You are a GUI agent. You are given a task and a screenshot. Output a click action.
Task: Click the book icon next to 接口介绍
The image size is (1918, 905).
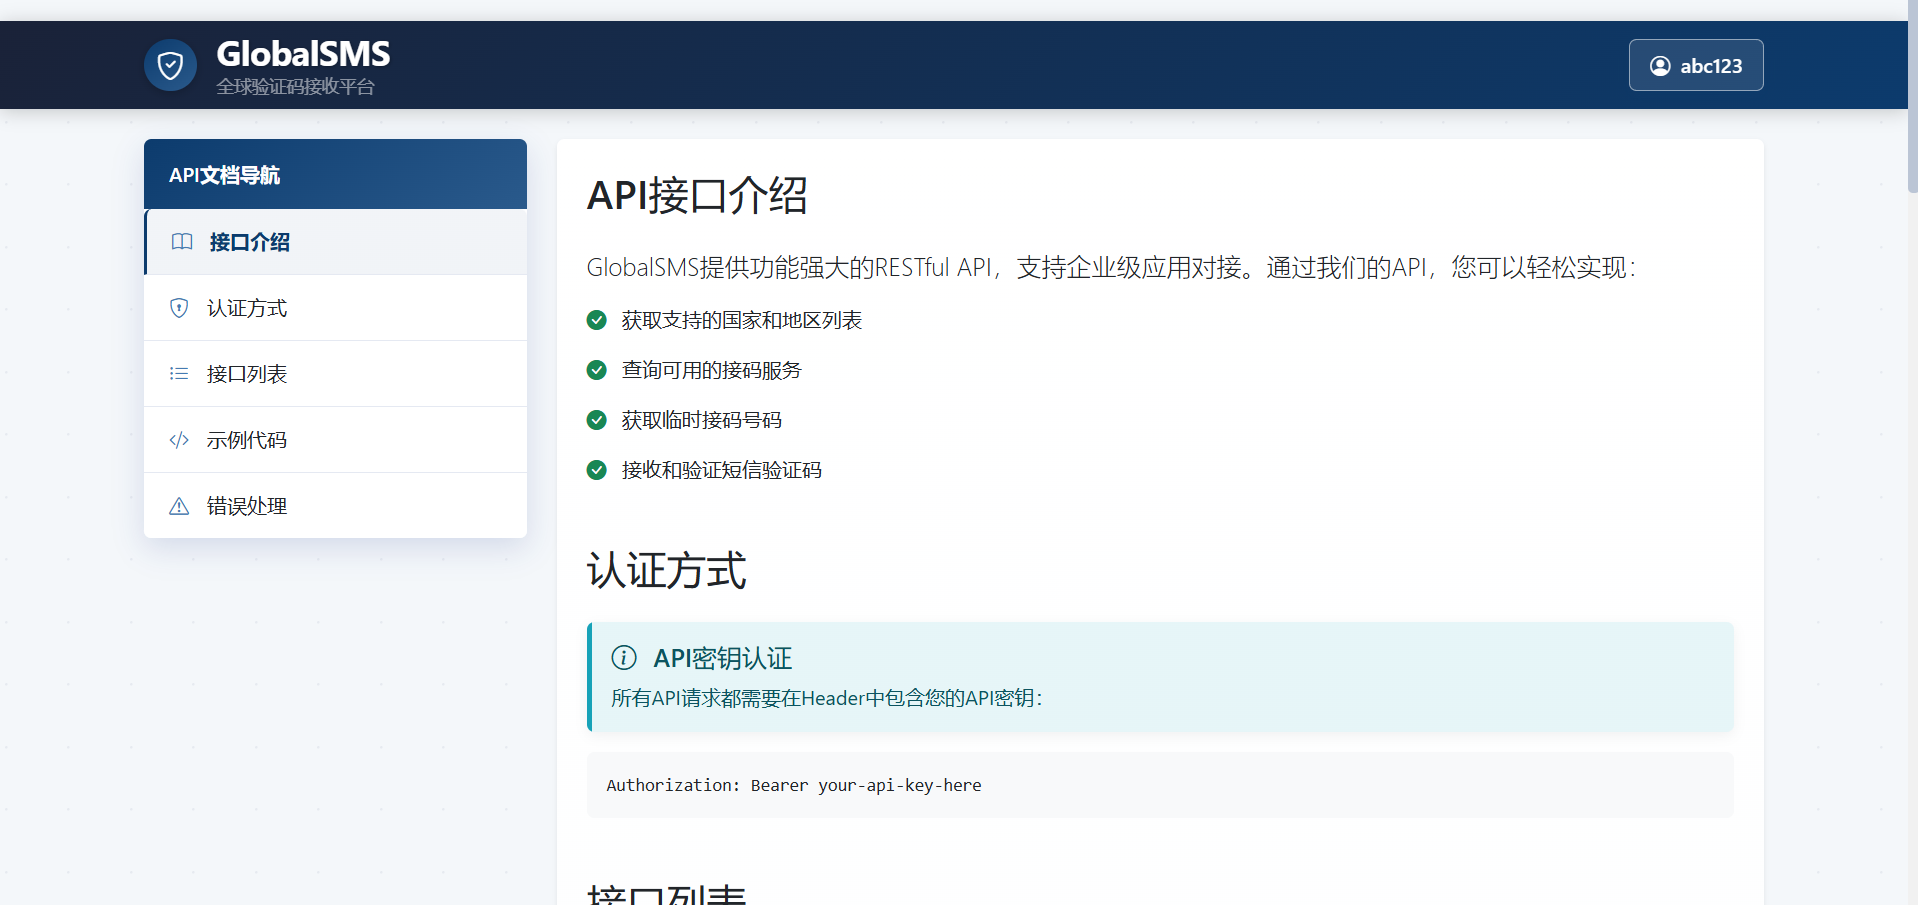182,242
